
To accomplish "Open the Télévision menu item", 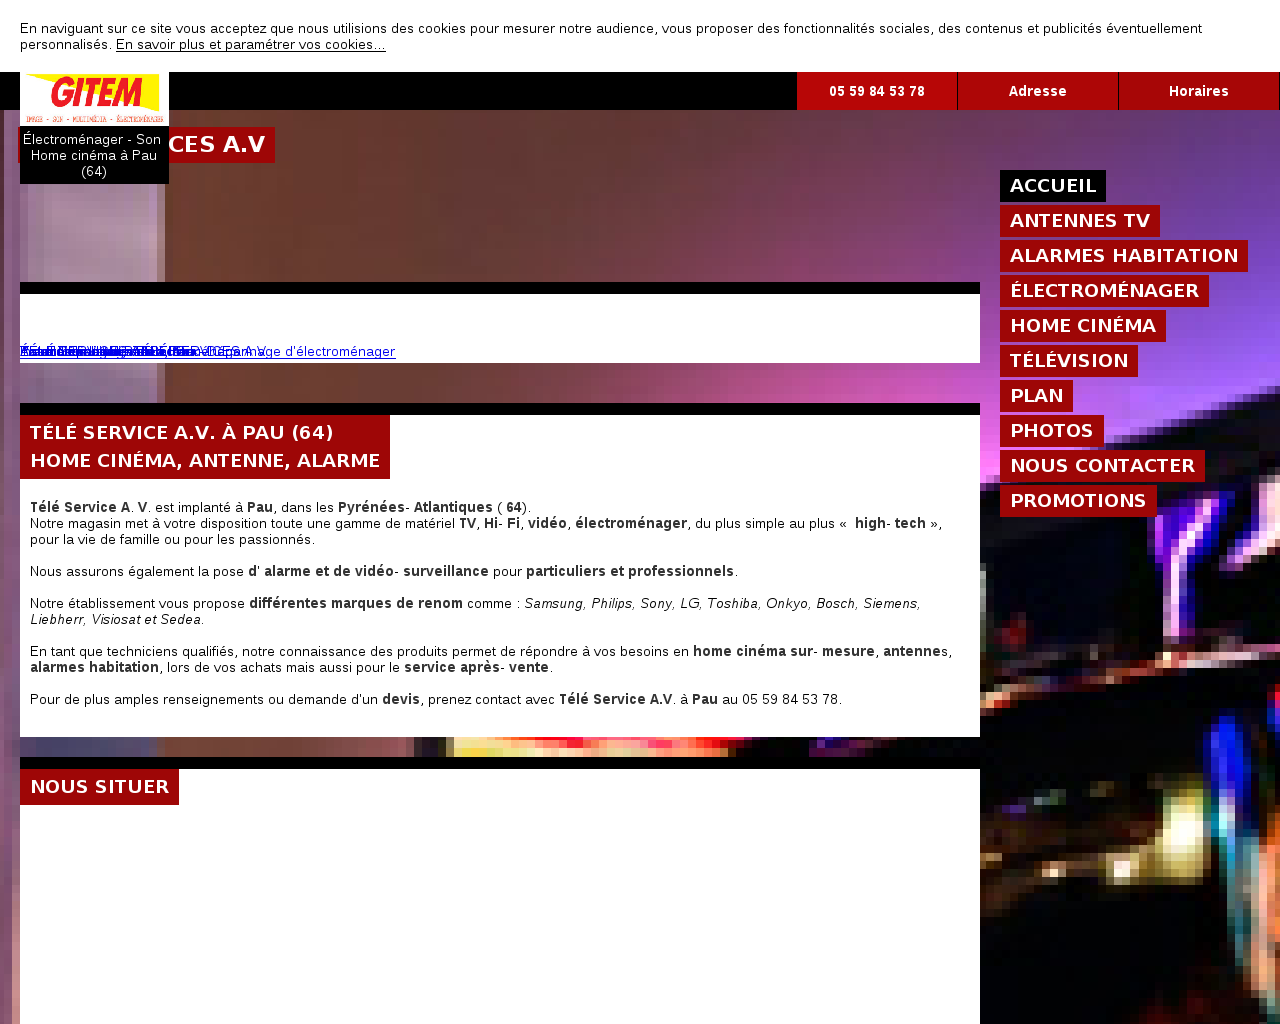I will pyautogui.click(x=1069, y=361).
